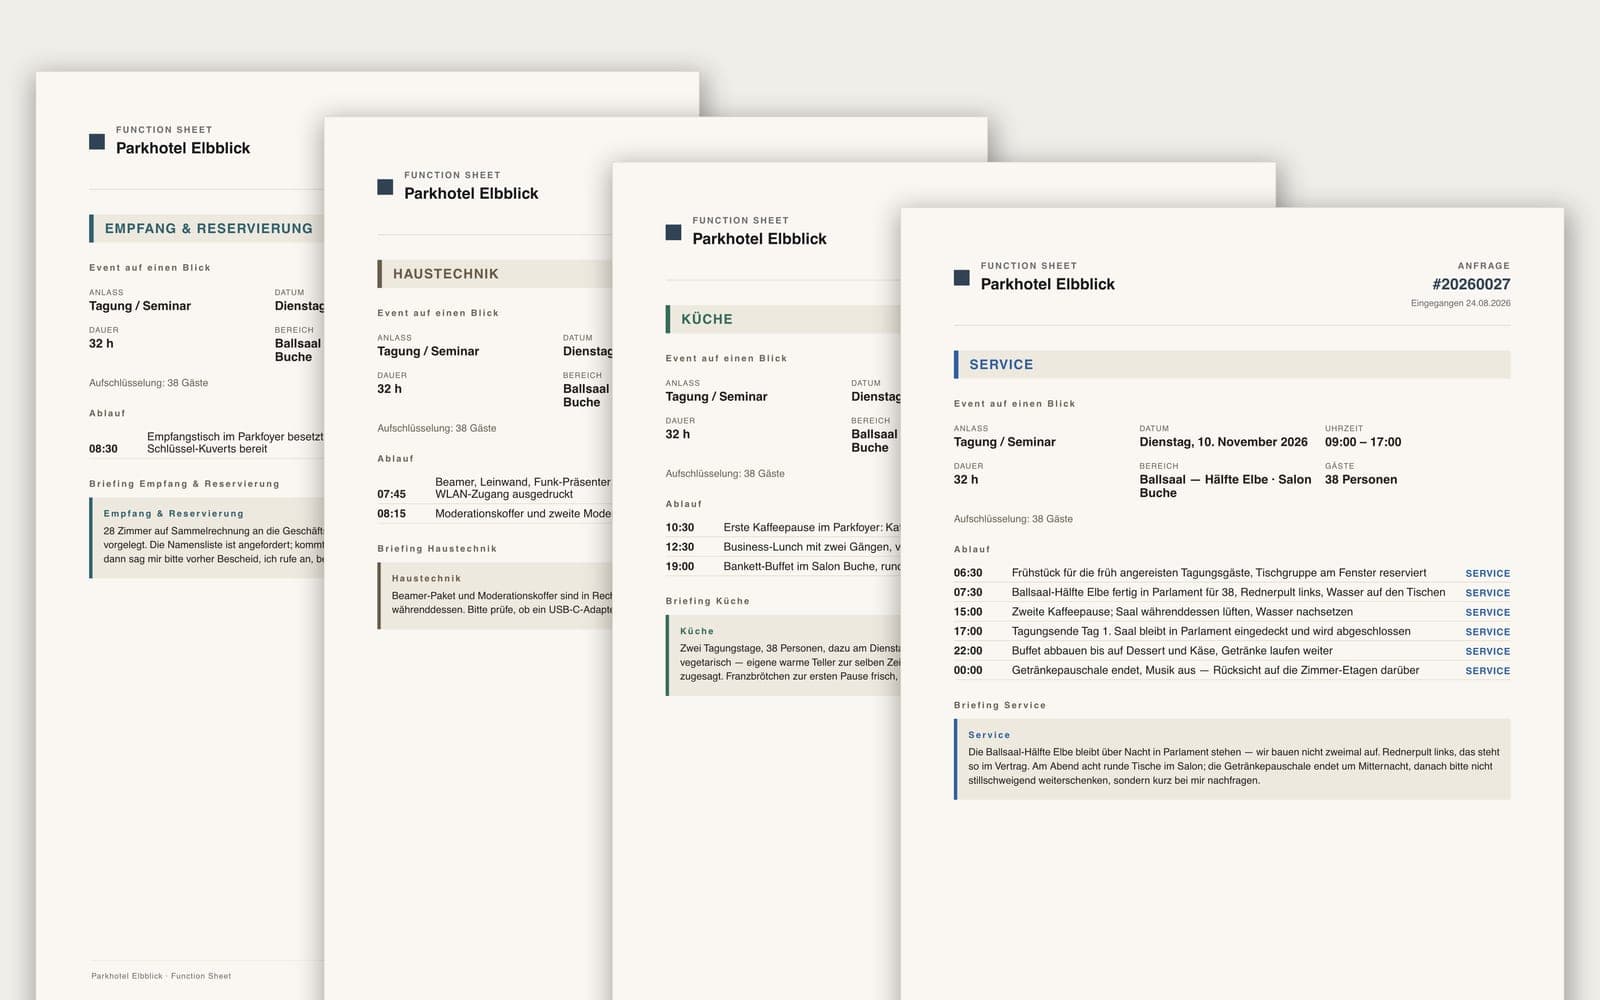Click Ballsaal — Hälfte Elbe · Salon Buche

tap(1225, 486)
